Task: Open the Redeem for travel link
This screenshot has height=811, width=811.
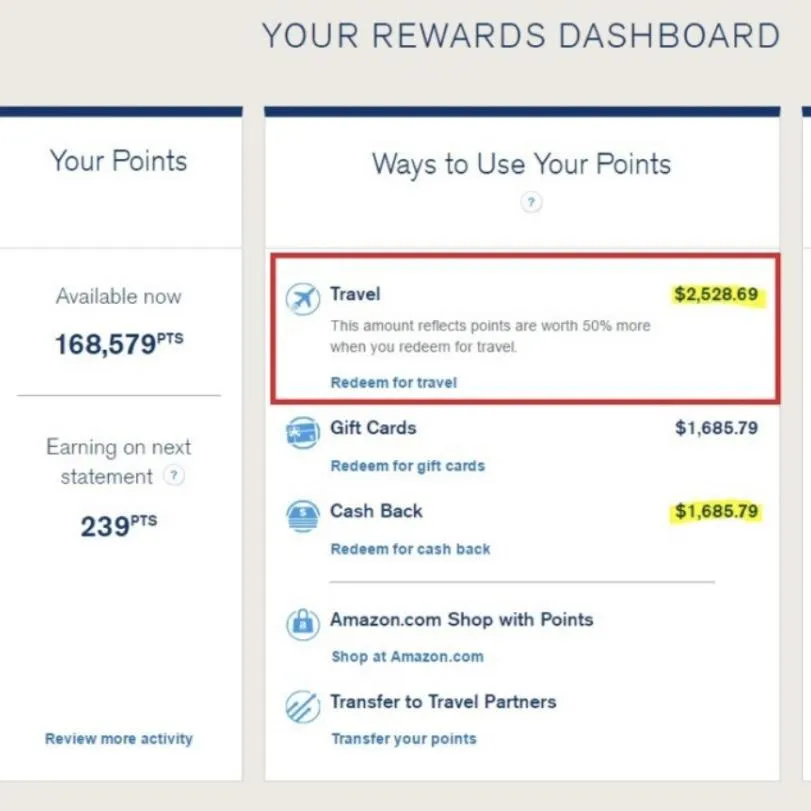Action: [394, 383]
